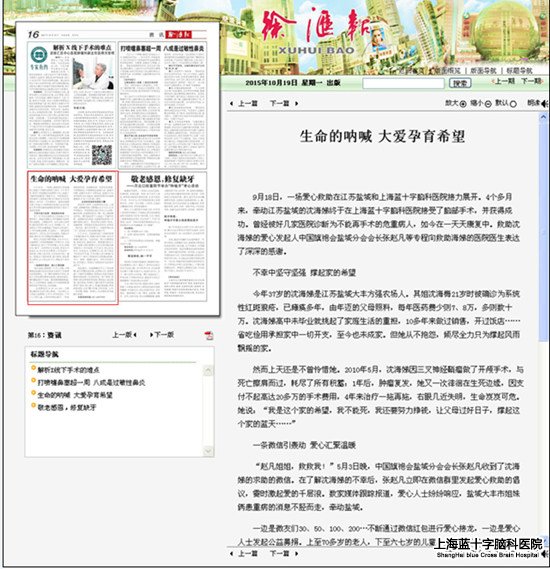Viewport: 550px width, 569px height.
Task: Open 解析X线下手术的难点 article link
Action: coord(68,370)
